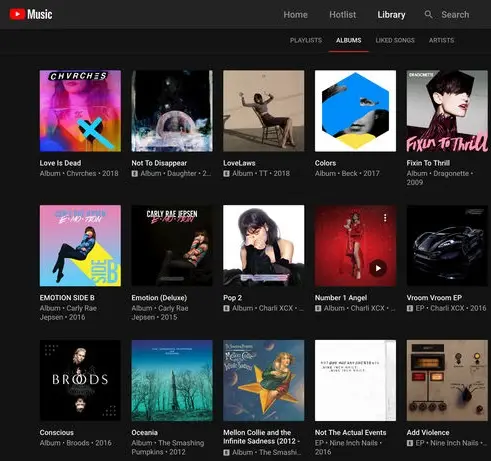Go to the Home page

(295, 15)
